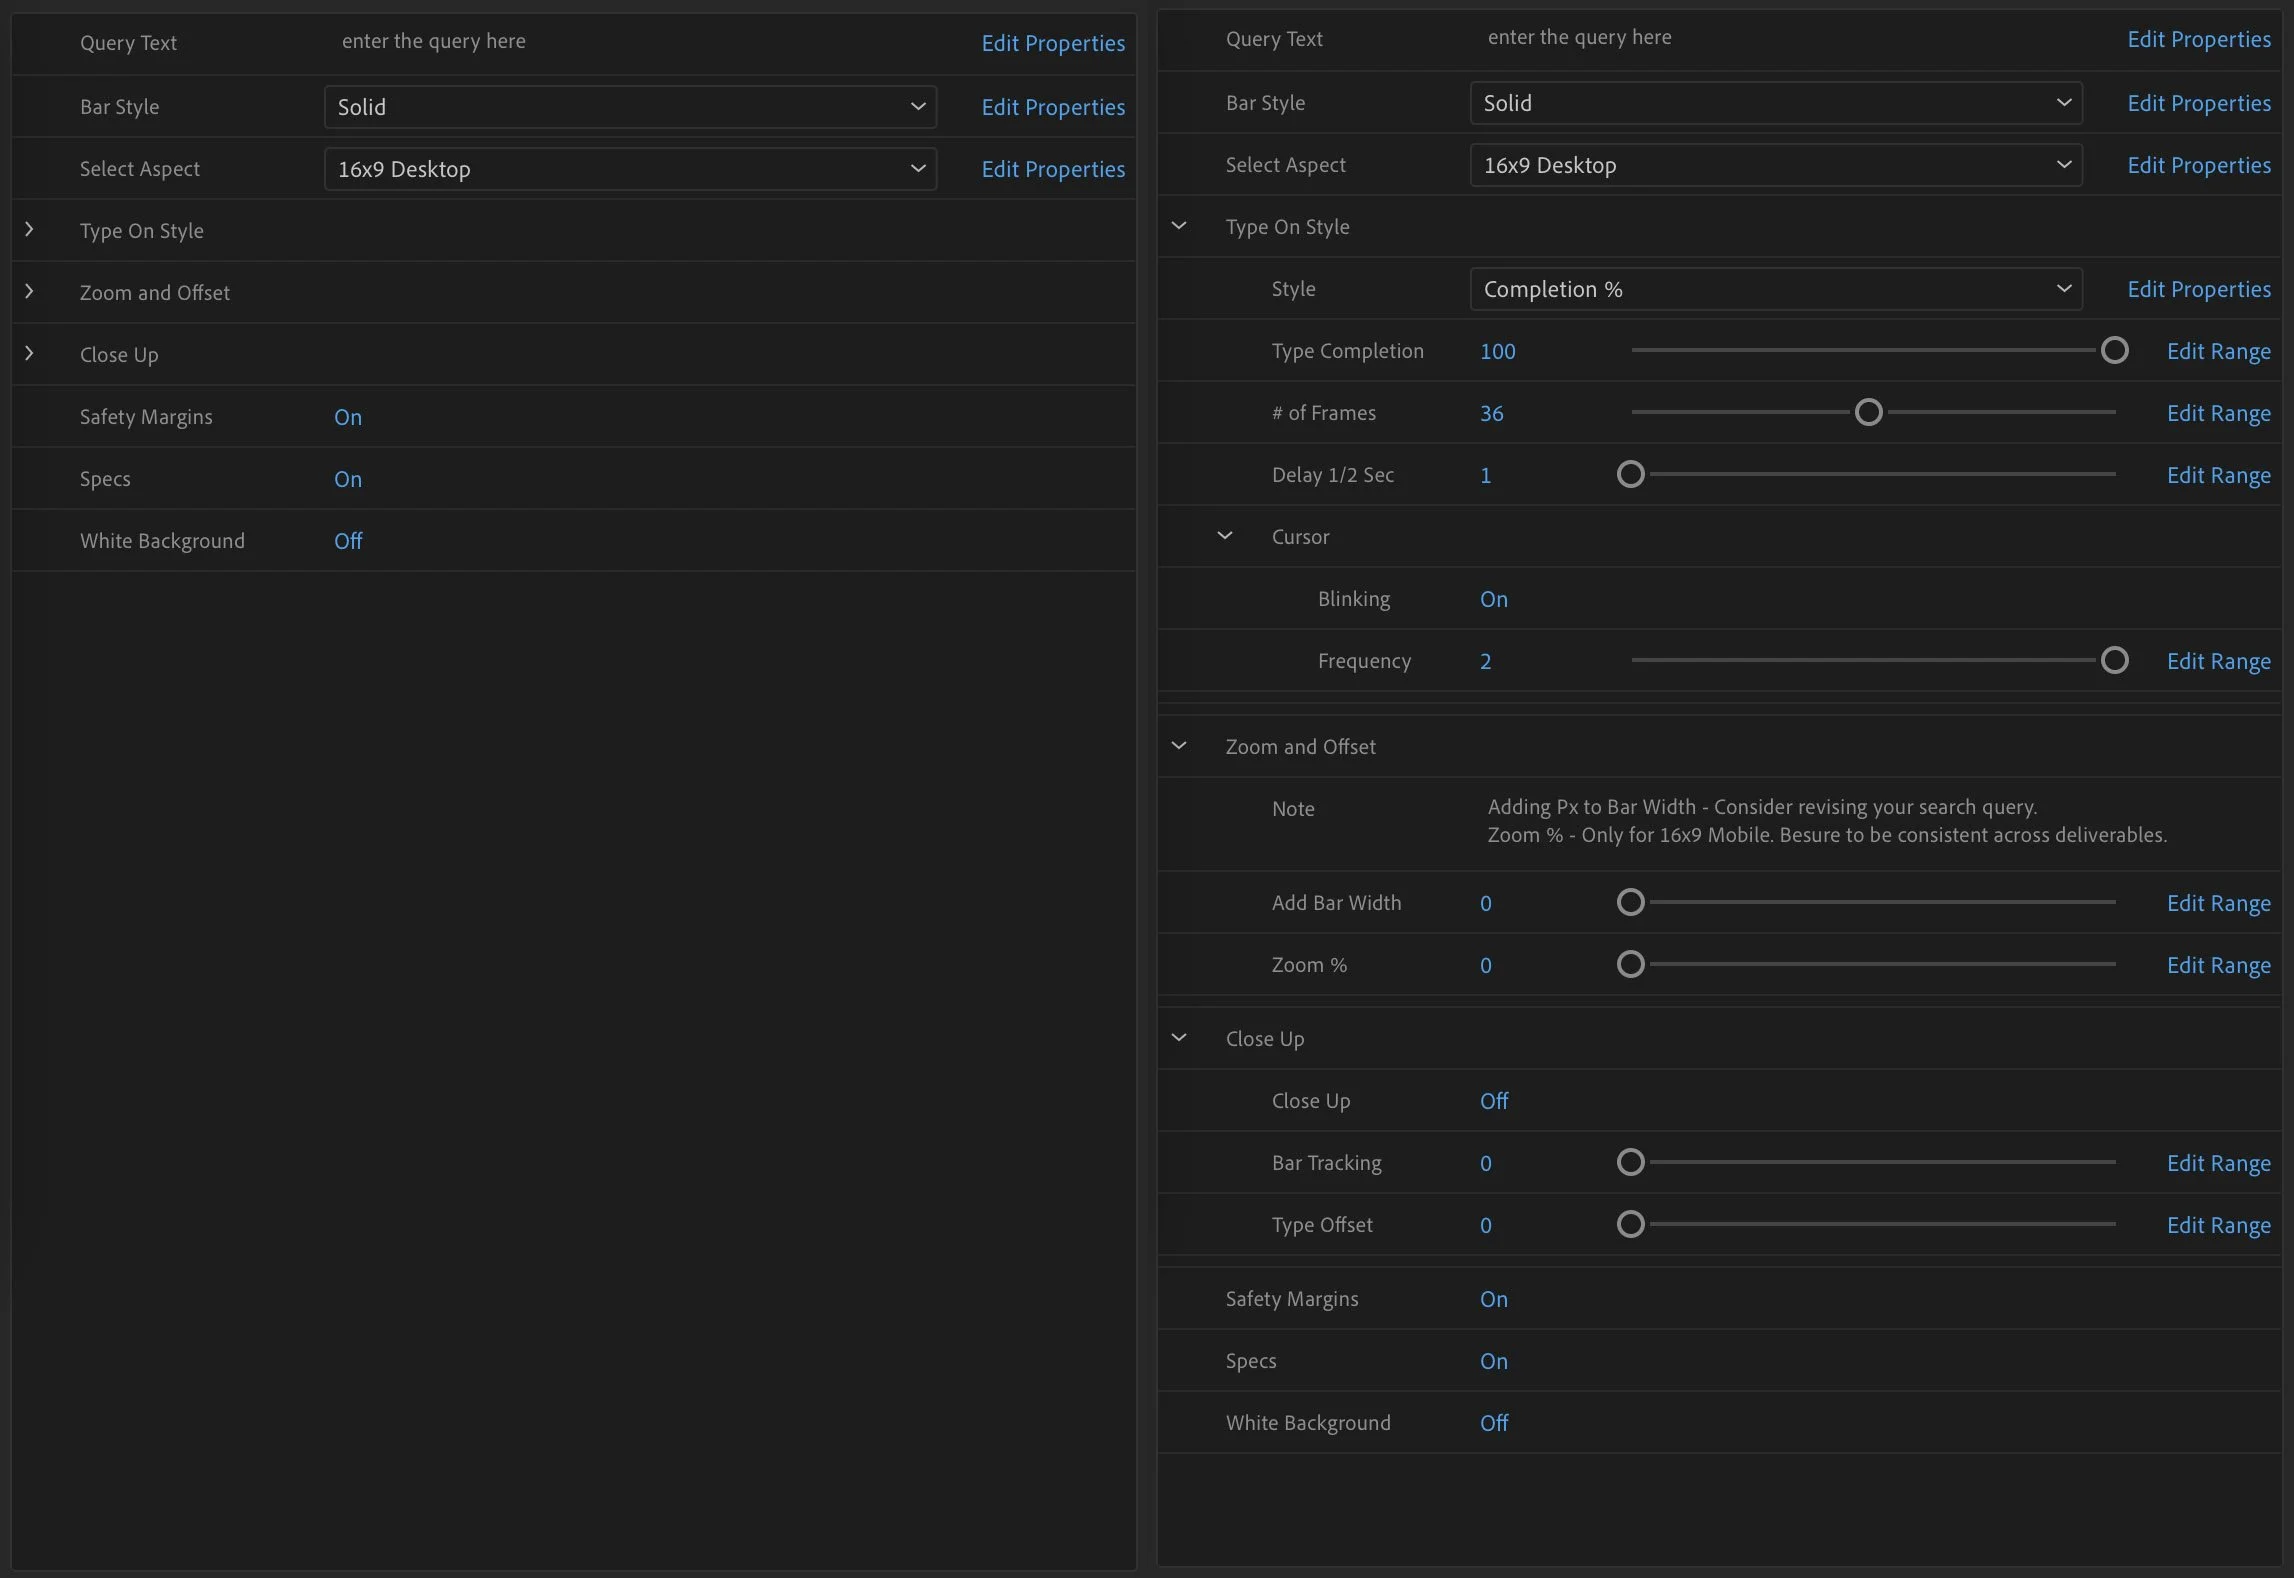Image resolution: width=2294 pixels, height=1578 pixels.
Task: Toggle left panel White Background Off
Action: coord(348,541)
